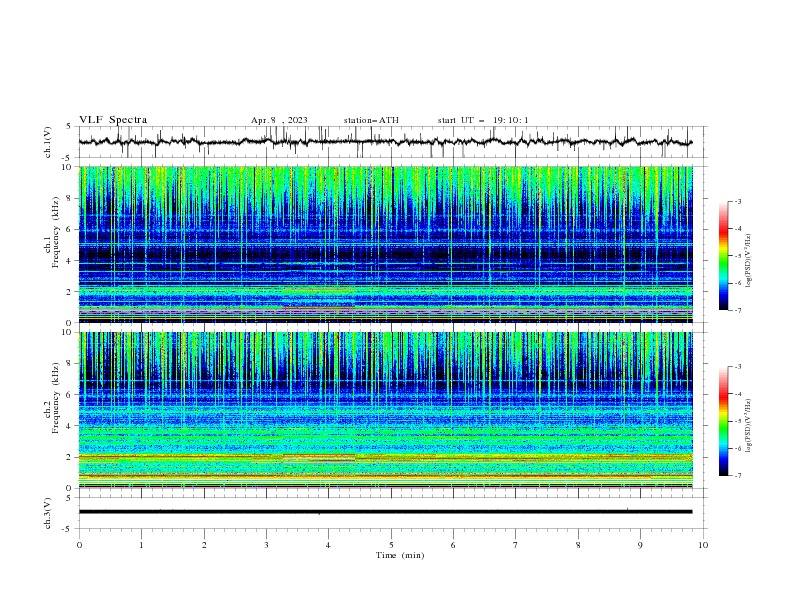This screenshot has width=792, height=612.
Task: Click time axis tick label "7"
Action: coord(516,545)
